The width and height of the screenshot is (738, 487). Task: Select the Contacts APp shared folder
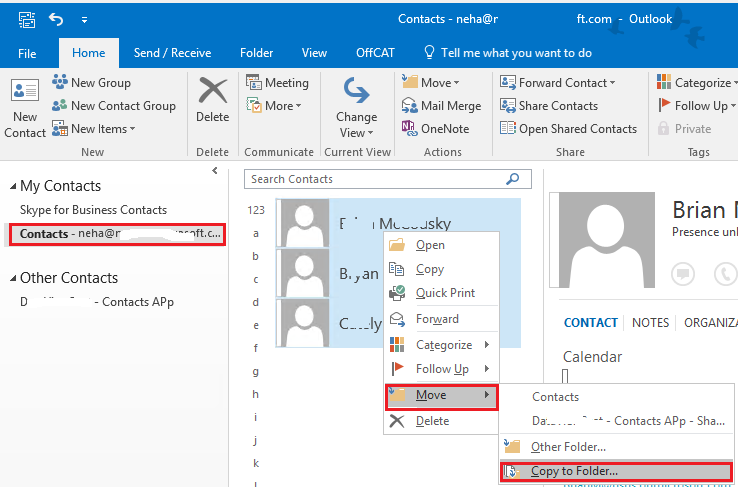[97, 302]
